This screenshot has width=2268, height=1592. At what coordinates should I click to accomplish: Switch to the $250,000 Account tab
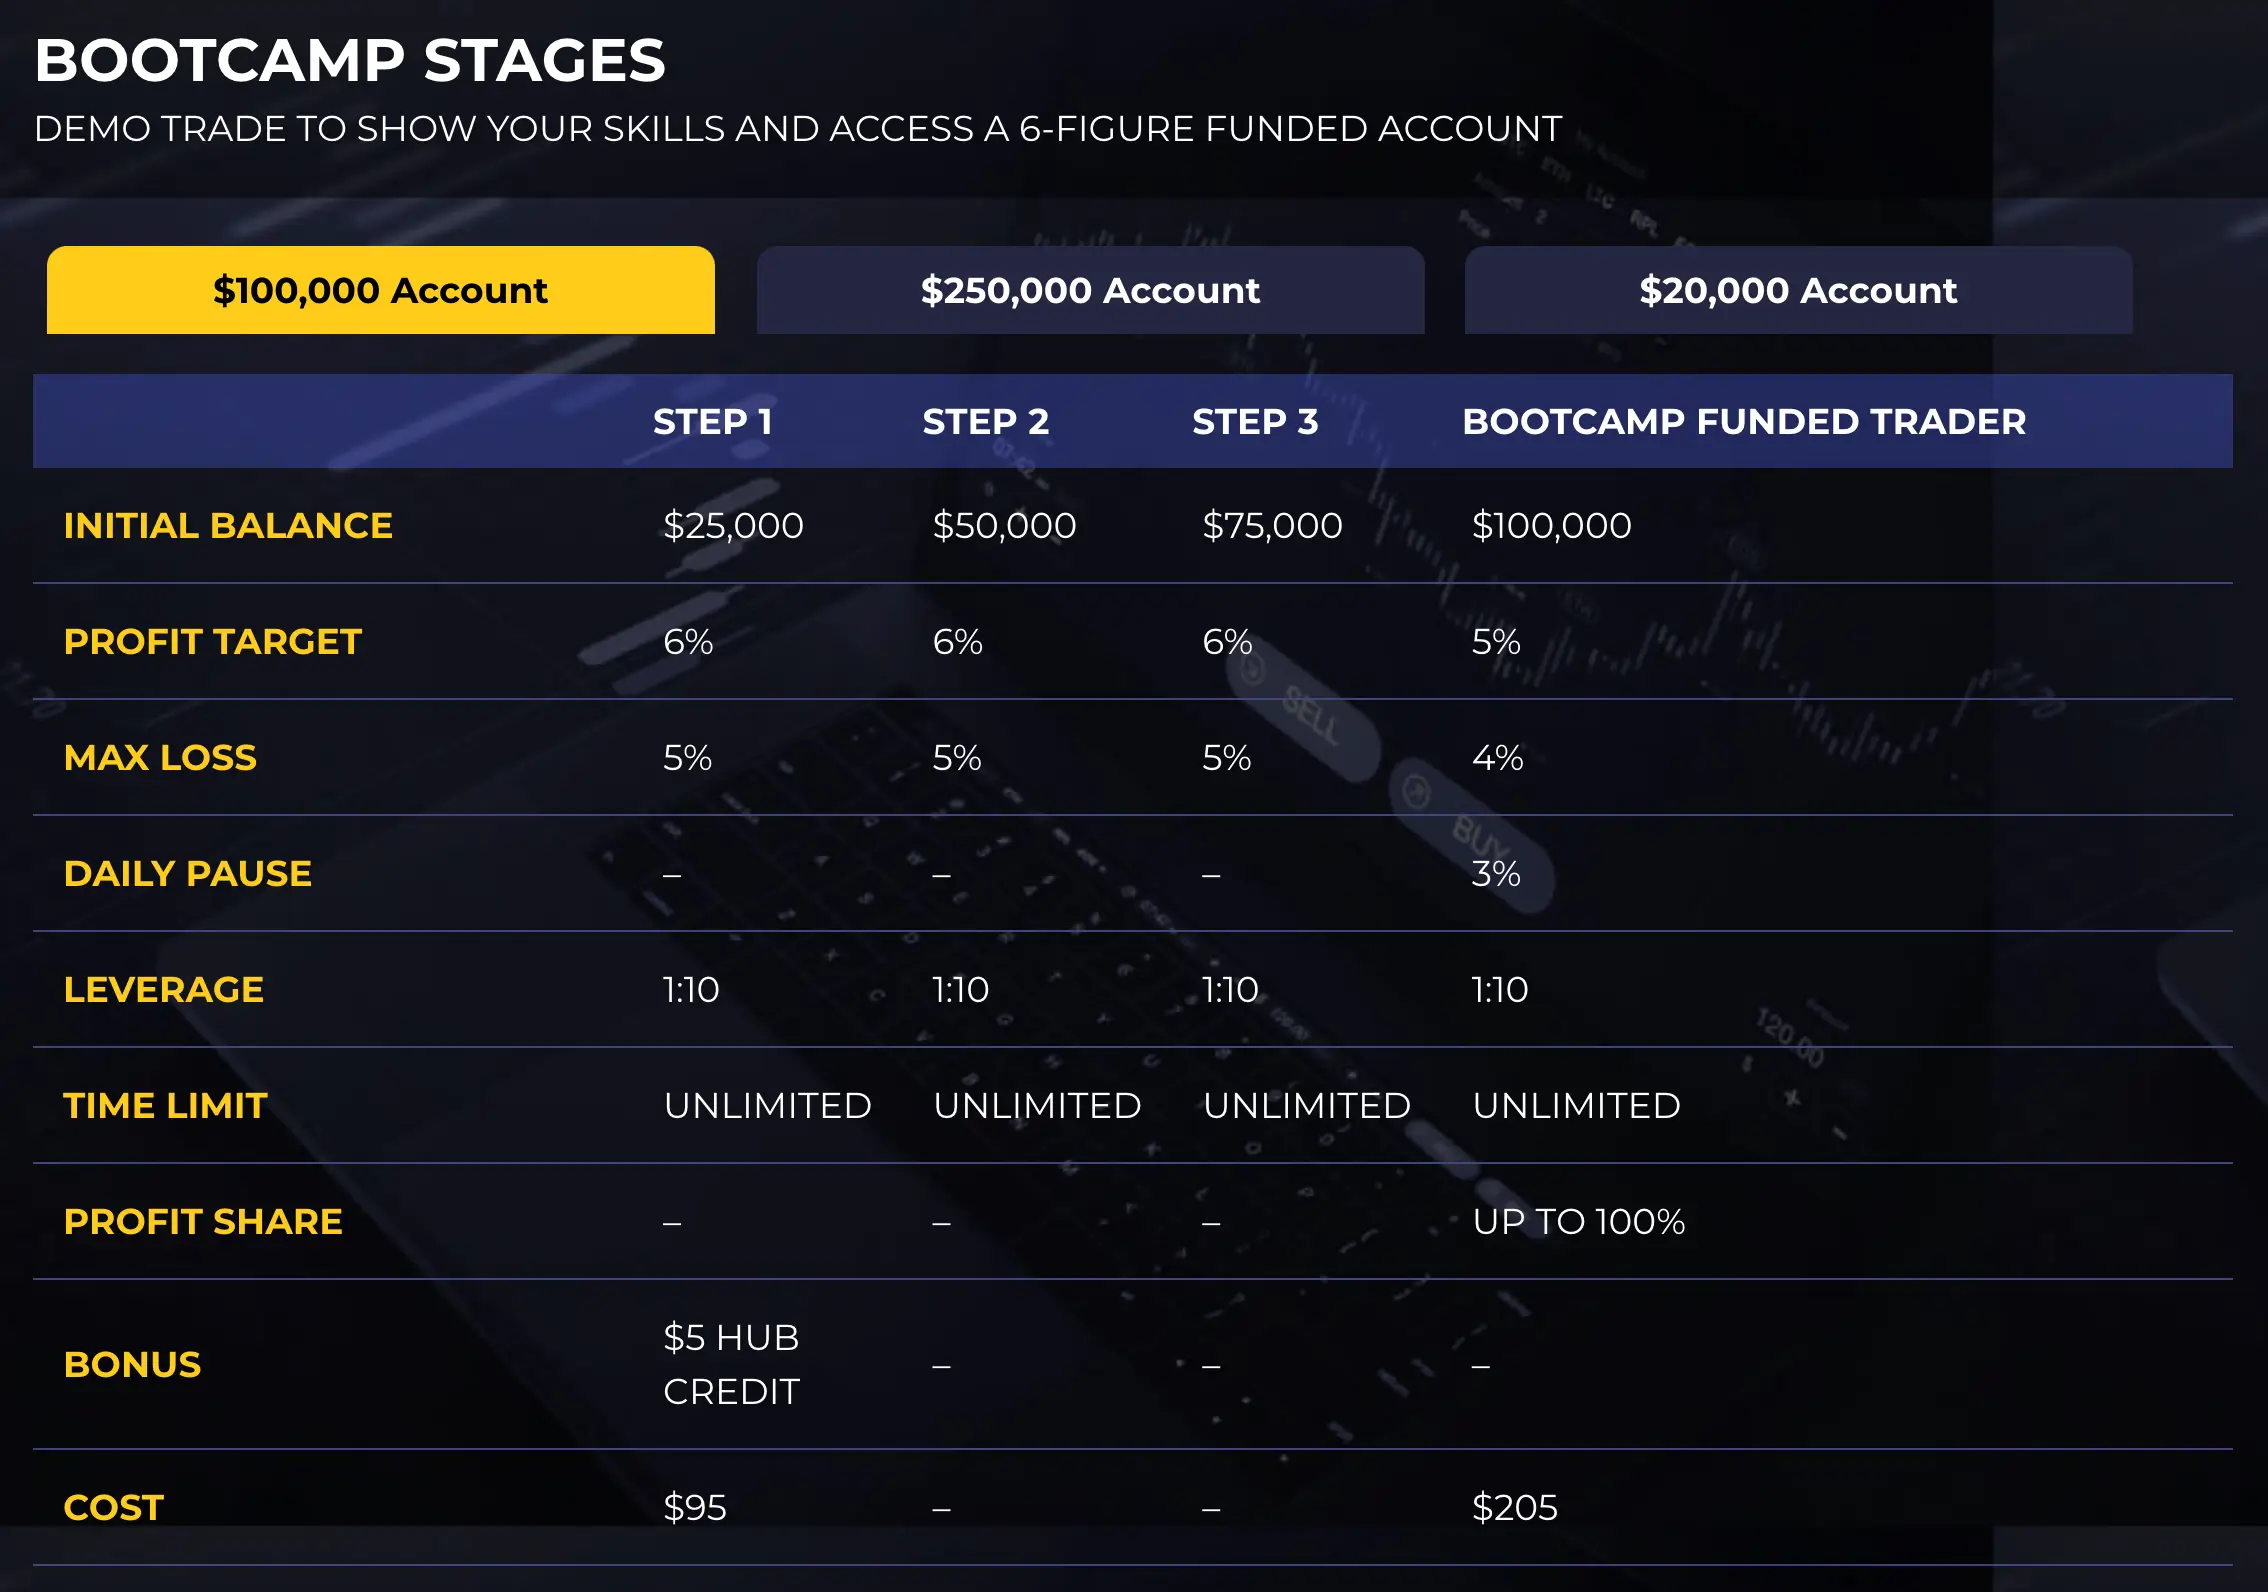(1090, 290)
